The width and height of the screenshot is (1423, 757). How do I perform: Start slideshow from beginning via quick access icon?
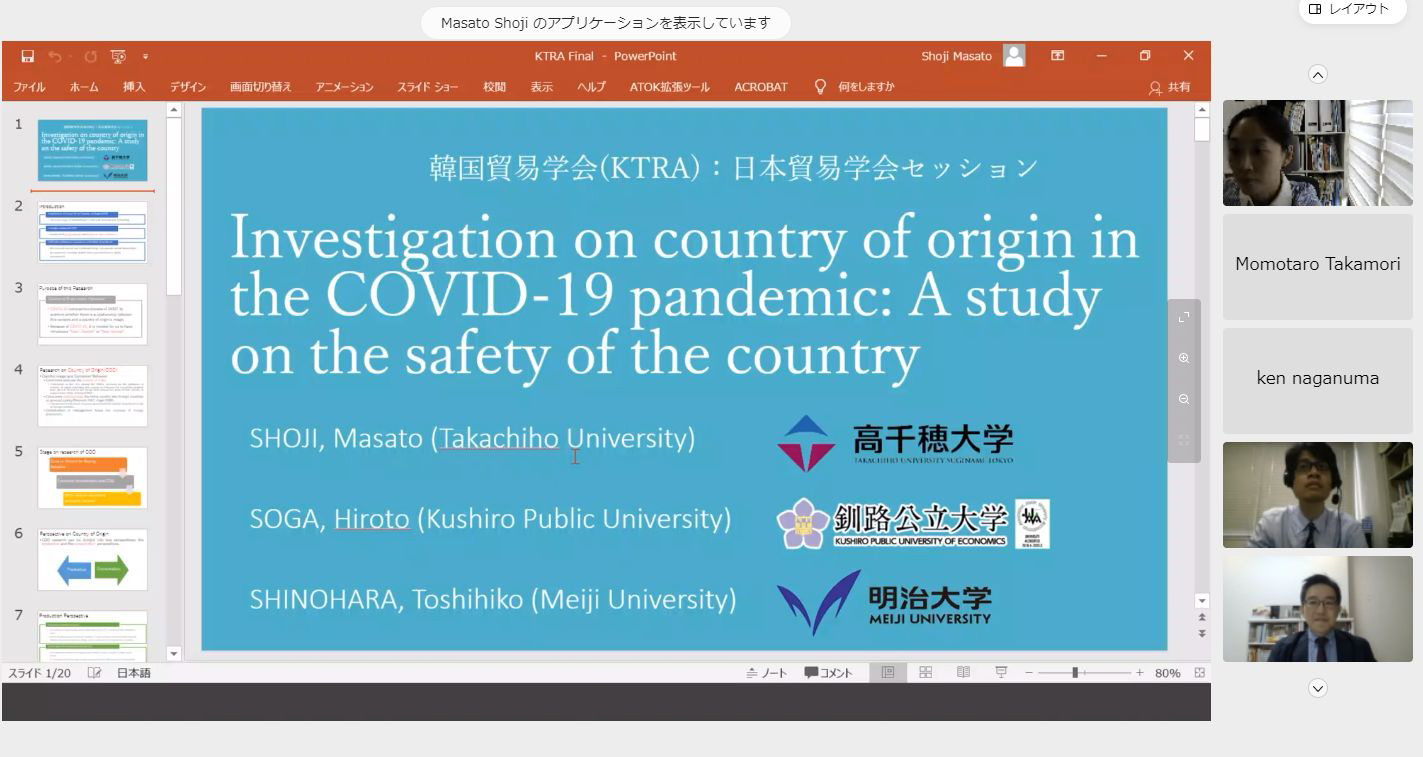coord(118,56)
